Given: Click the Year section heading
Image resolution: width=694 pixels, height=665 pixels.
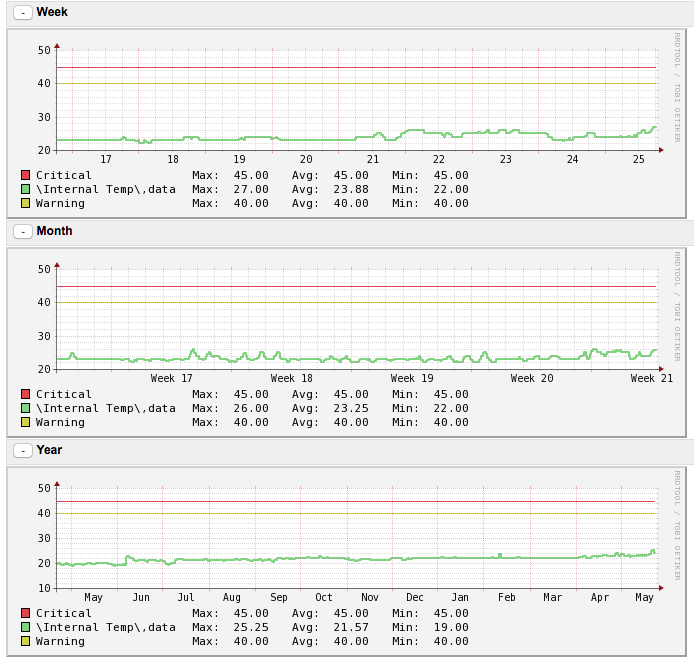Looking at the screenshot, I should tap(50, 450).
